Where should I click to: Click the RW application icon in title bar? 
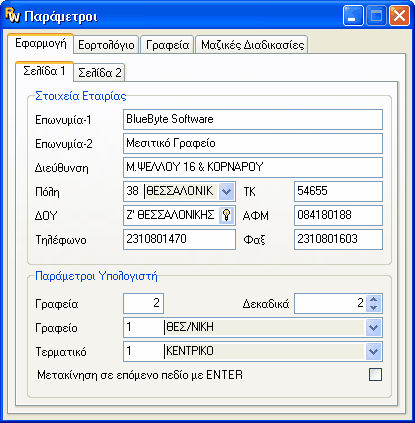coord(13,16)
